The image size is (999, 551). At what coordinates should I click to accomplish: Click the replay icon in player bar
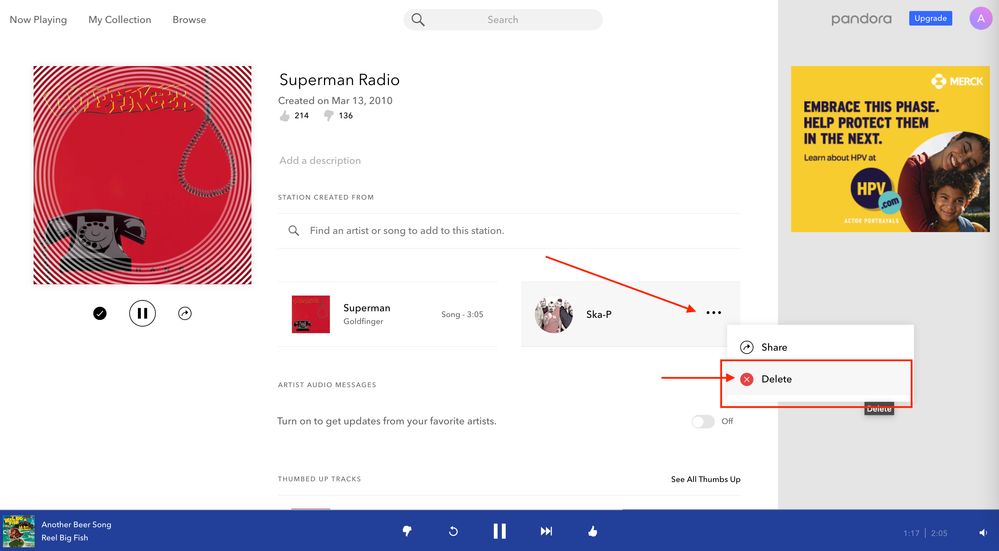pos(453,531)
